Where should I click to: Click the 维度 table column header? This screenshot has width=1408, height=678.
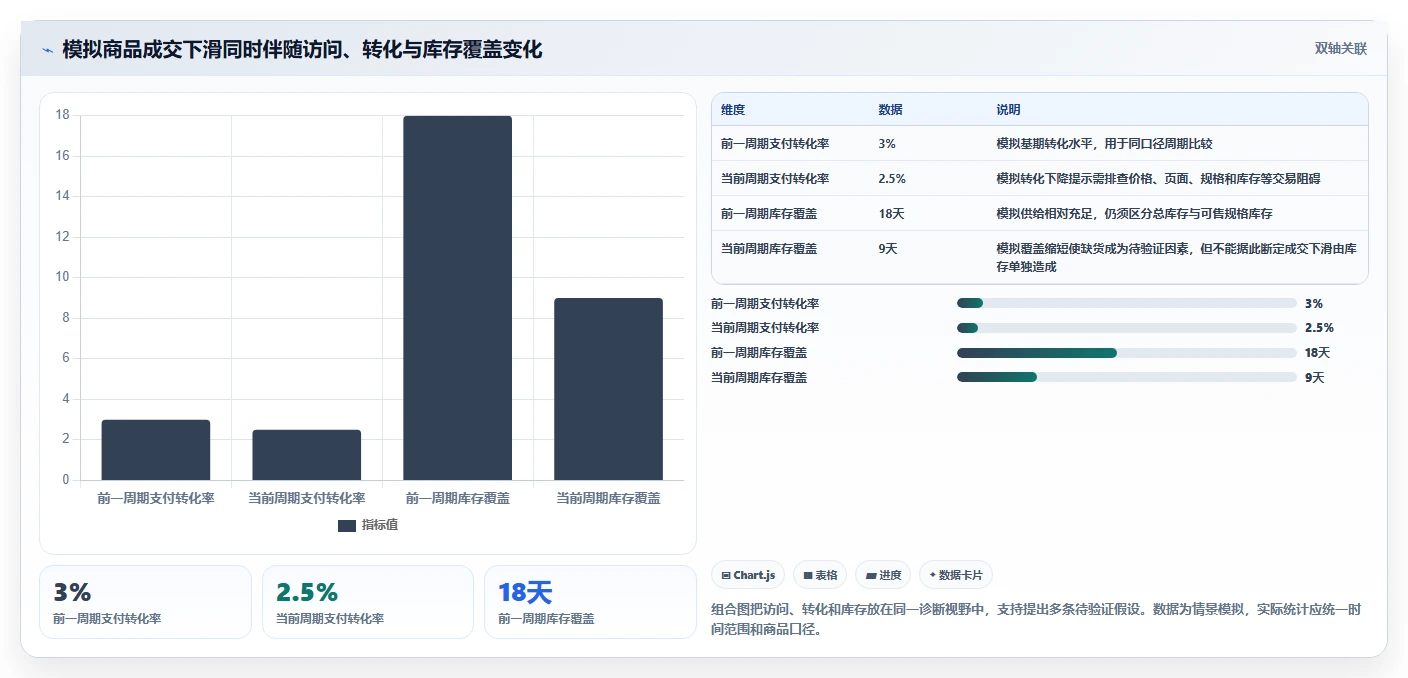(733, 110)
